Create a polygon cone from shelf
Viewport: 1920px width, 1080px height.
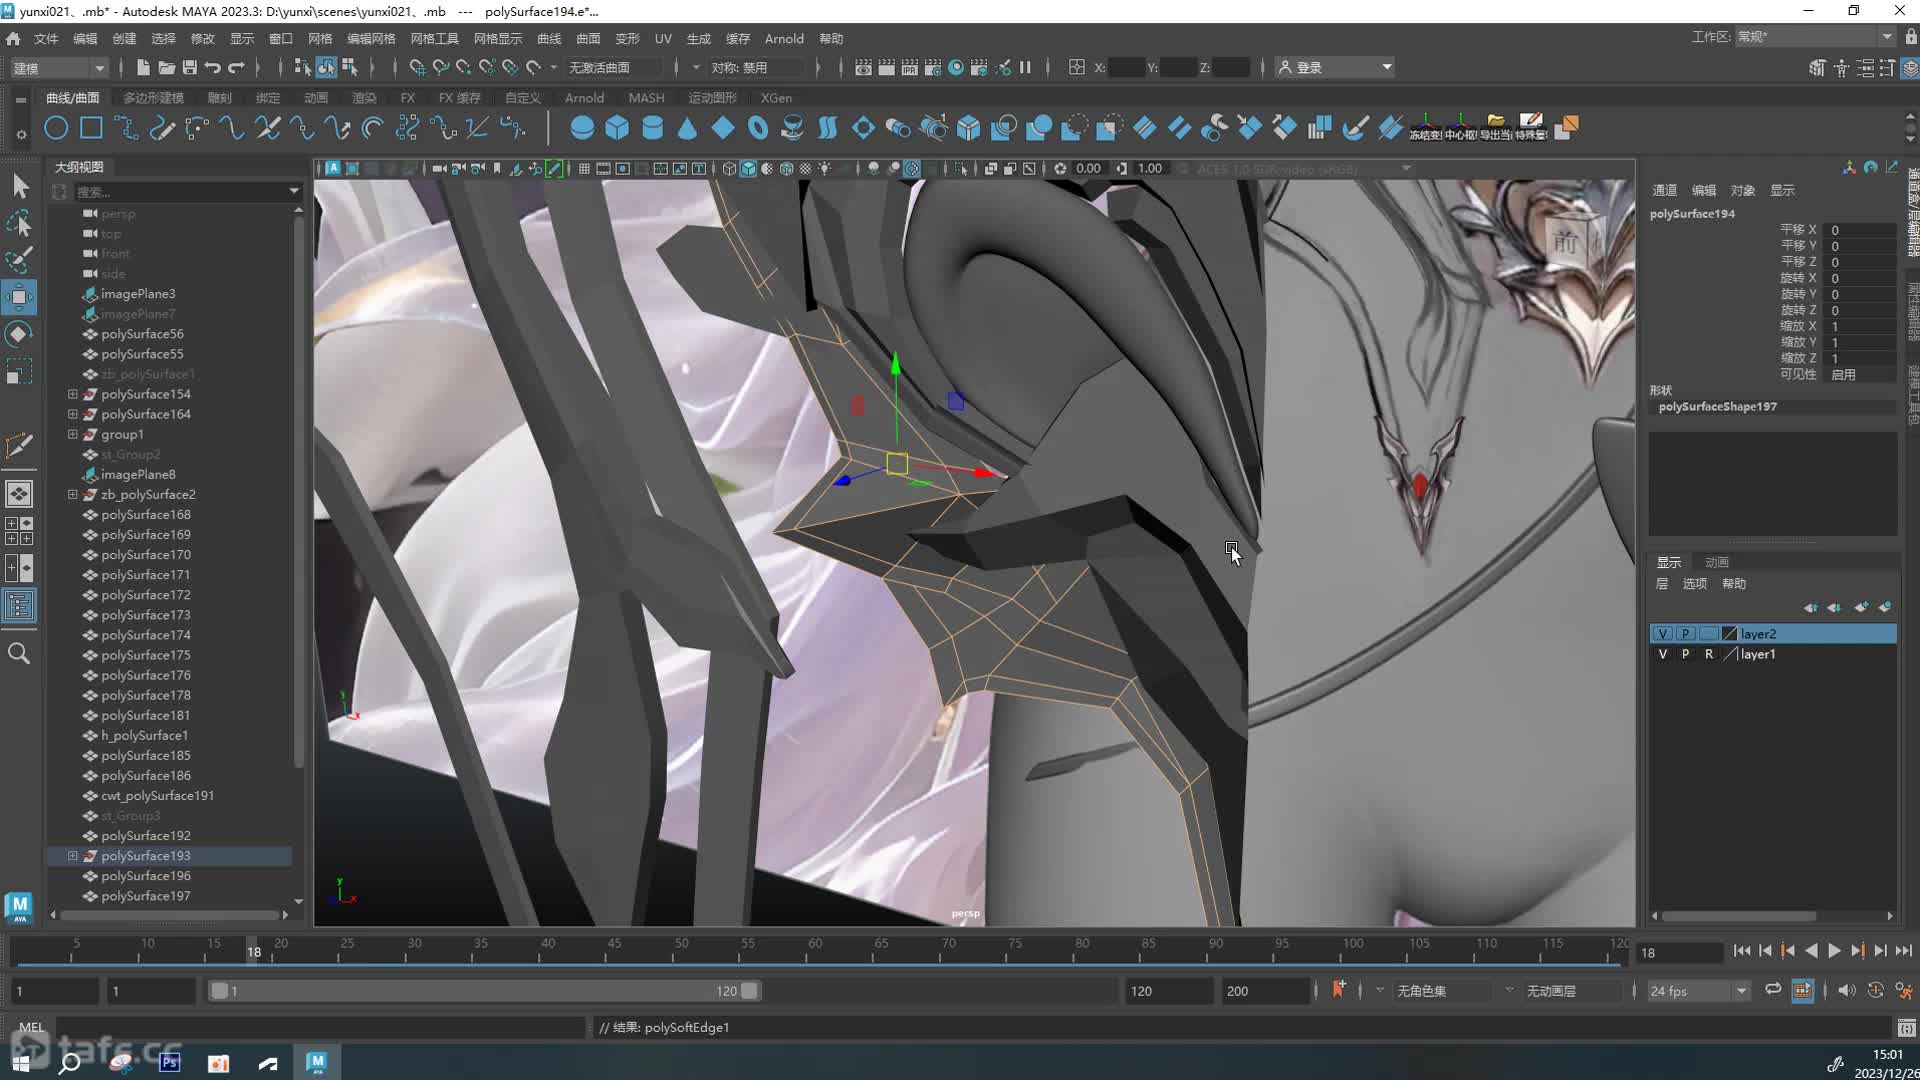(687, 128)
